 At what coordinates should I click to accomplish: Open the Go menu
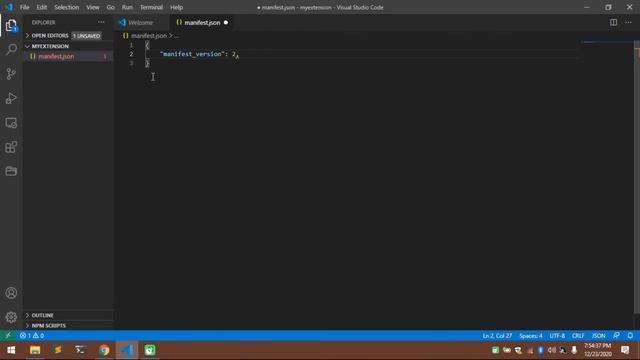click(x=111, y=7)
